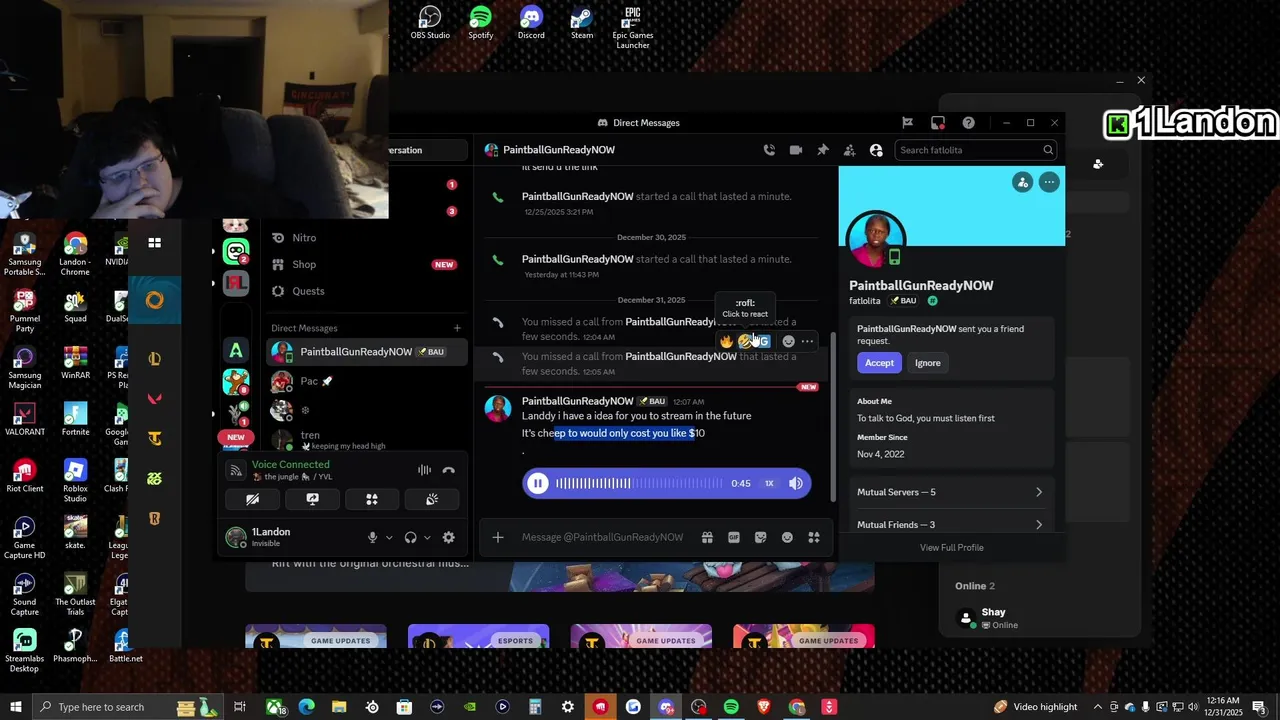Open the microphone input options arrow
This screenshot has width=1280, height=720.
(x=389, y=538)
